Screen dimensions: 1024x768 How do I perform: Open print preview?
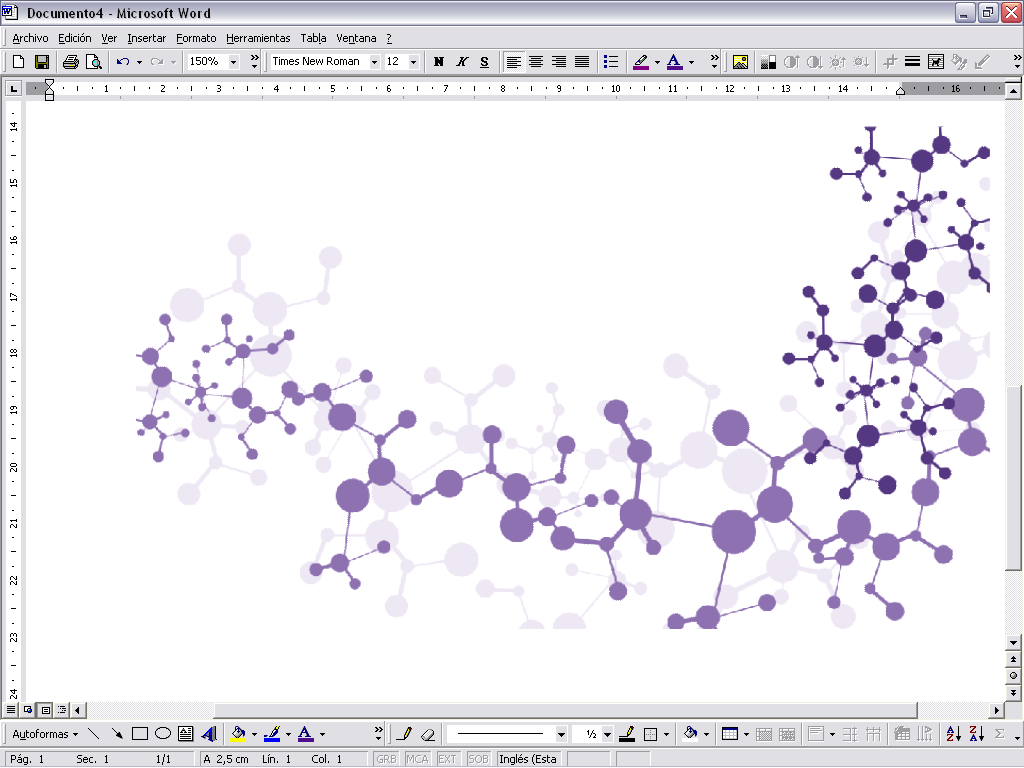[94, 62]
